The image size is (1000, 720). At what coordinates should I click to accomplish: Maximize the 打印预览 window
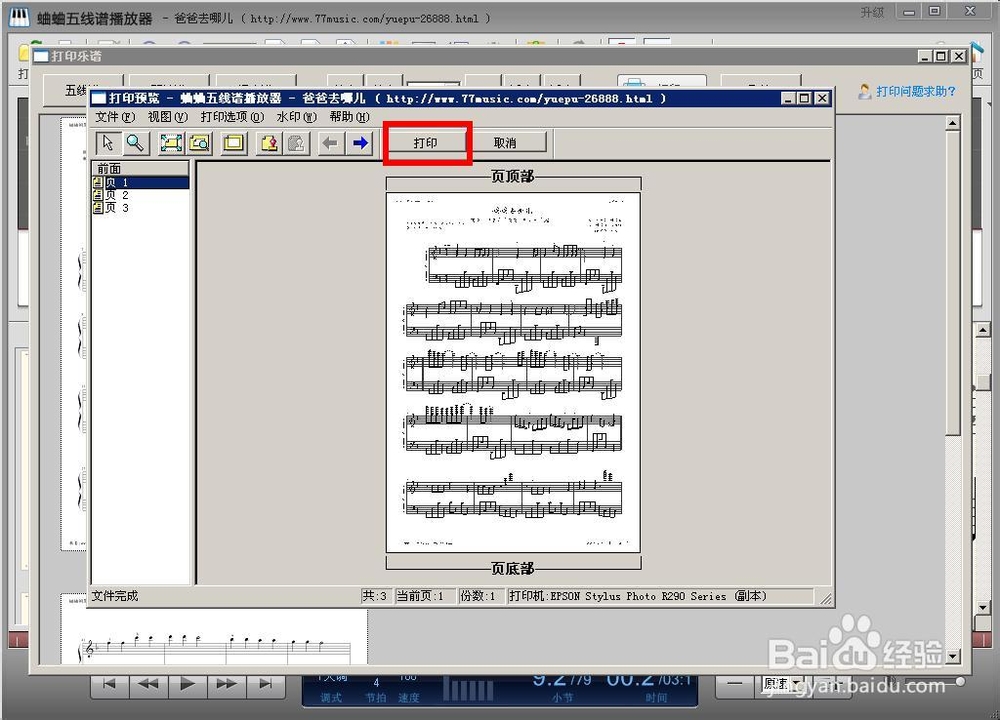[x=805, y=98]
